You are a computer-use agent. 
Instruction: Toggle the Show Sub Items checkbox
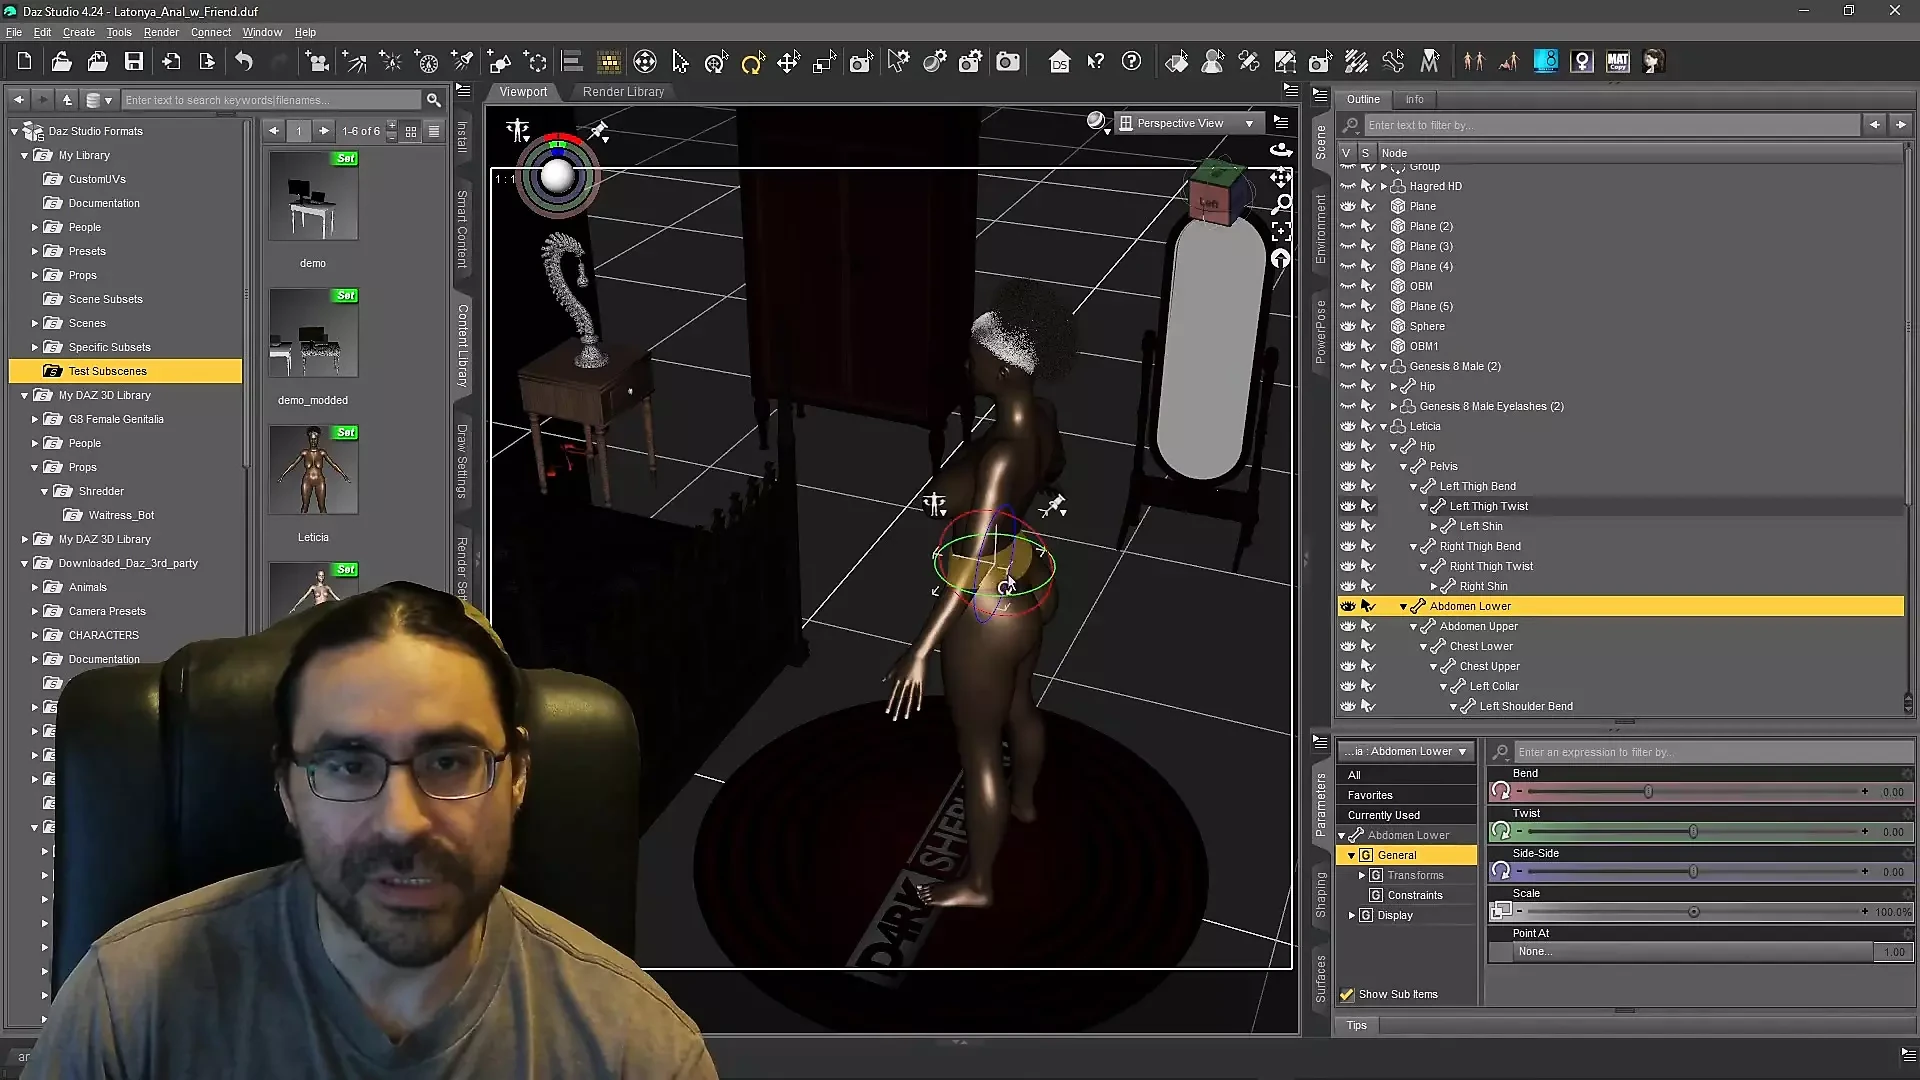coord(1347,994)
